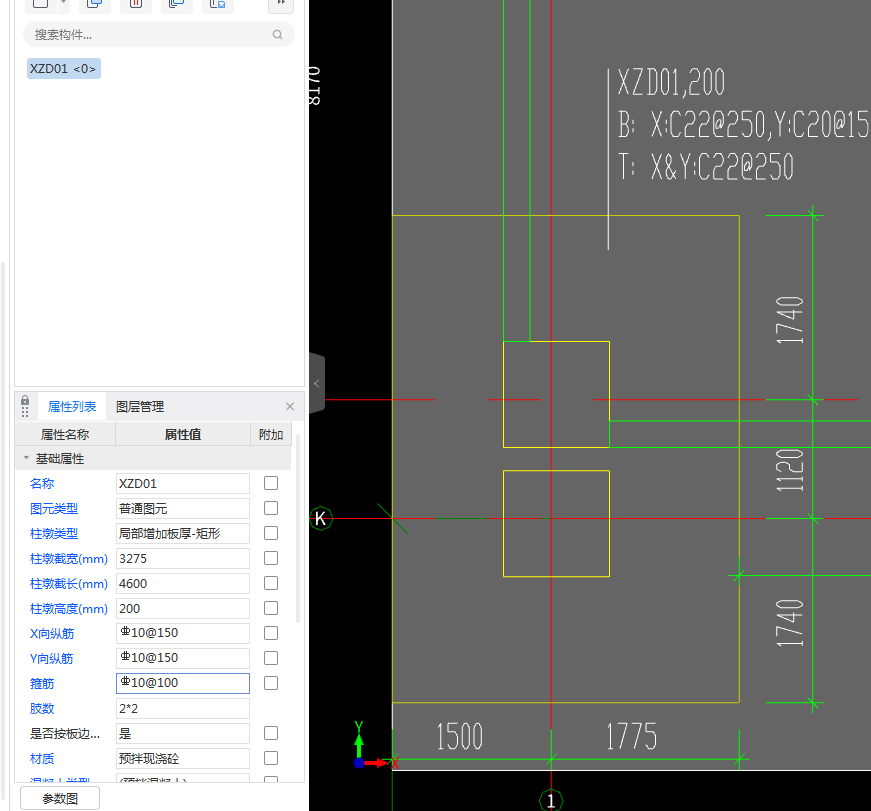Viewport: 871px width, 811px height.
Task: Click the red Delete component icon
Action: click(136, 3)
